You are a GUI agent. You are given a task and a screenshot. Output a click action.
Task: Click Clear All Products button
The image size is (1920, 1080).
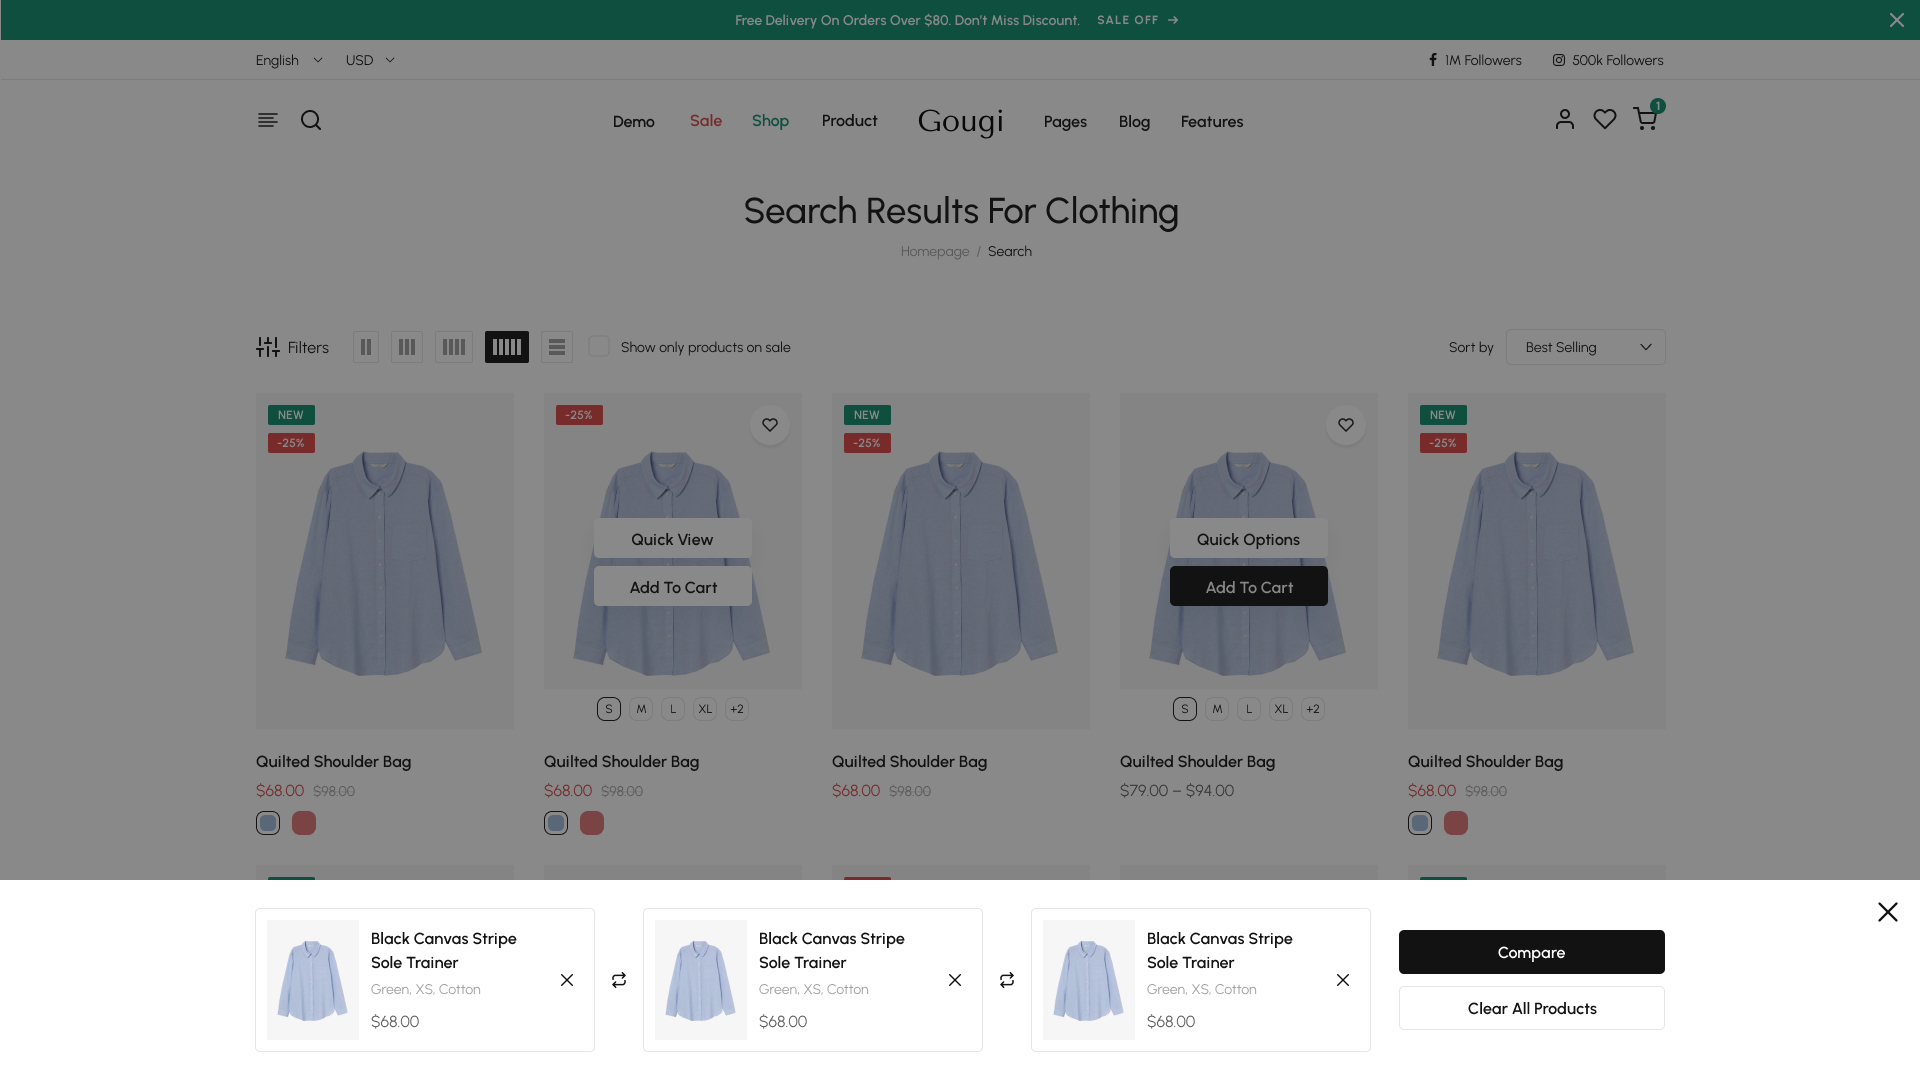pyautogui.click(x=1531, y=1008)
